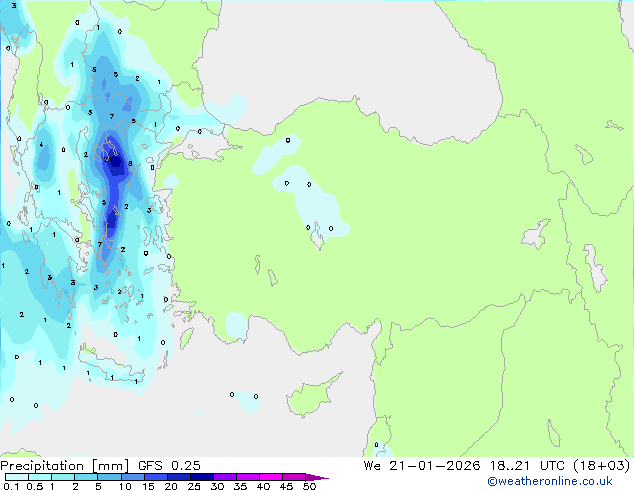
Task: Select the purple swatch between 30 and 35
Action: coord(225,477)
